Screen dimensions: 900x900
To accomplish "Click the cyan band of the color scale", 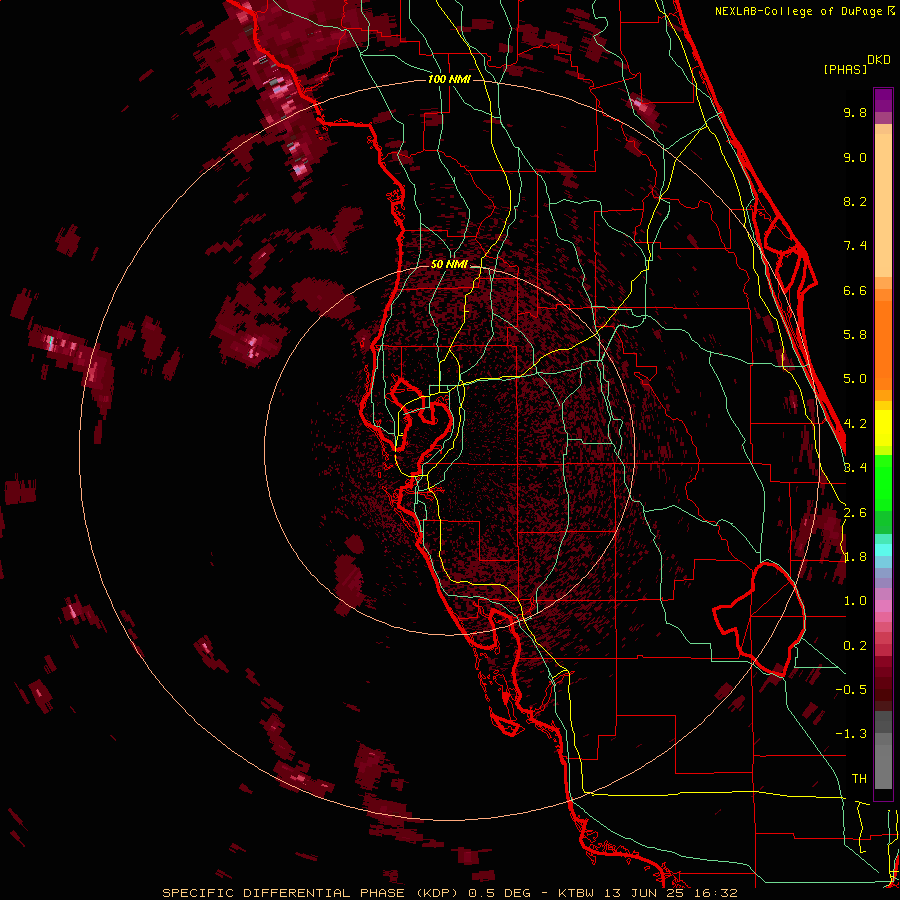I will click(883, 549).
